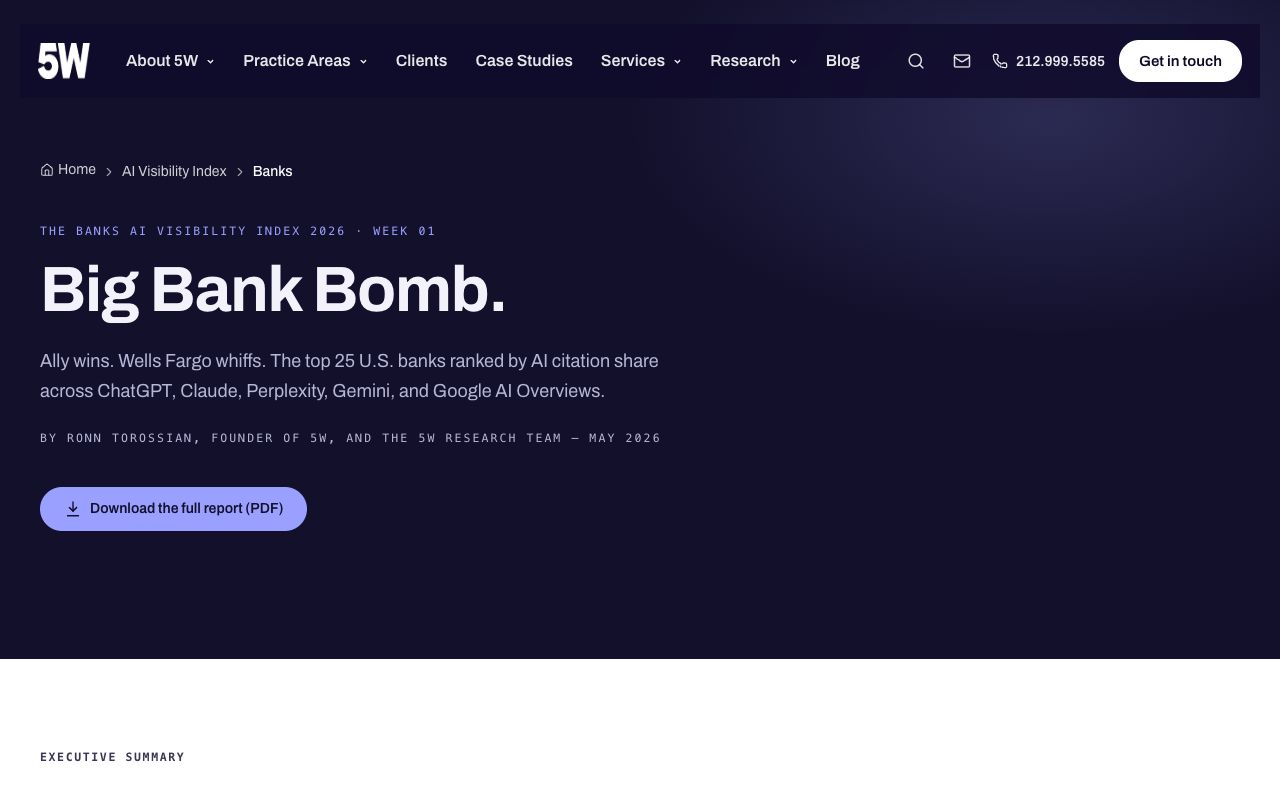Open the Case Studies page

524,61
